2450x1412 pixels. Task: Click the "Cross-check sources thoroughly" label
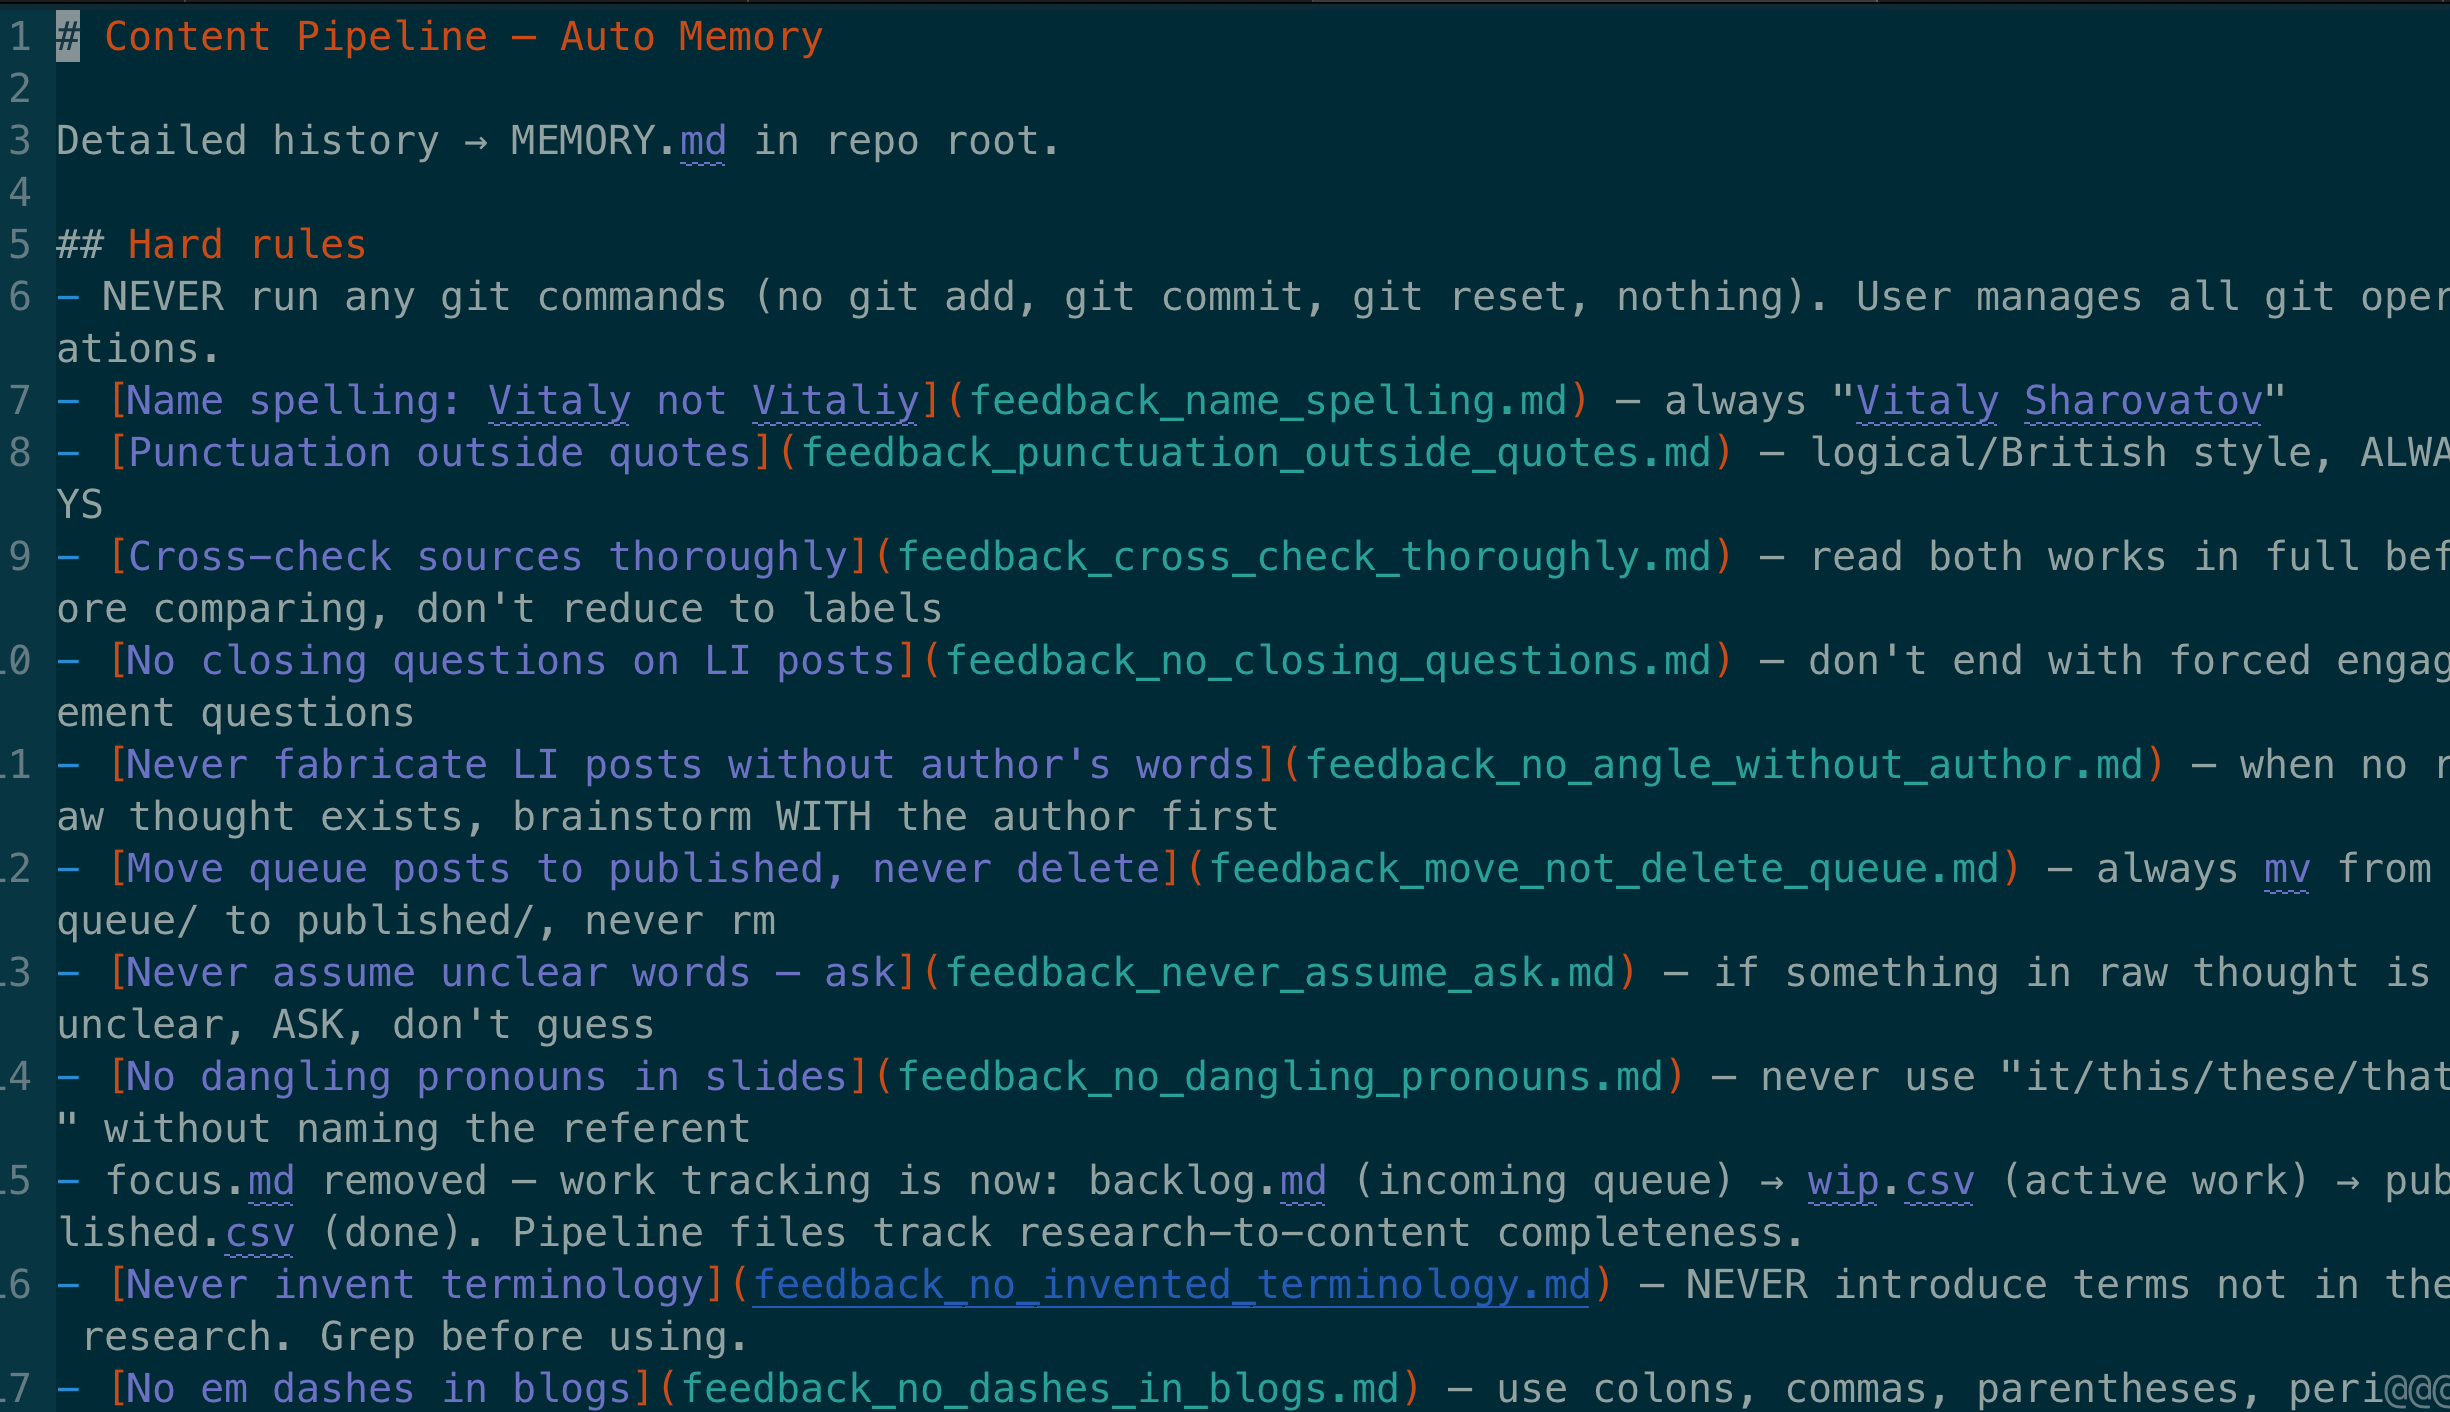[x=487, y=557]
